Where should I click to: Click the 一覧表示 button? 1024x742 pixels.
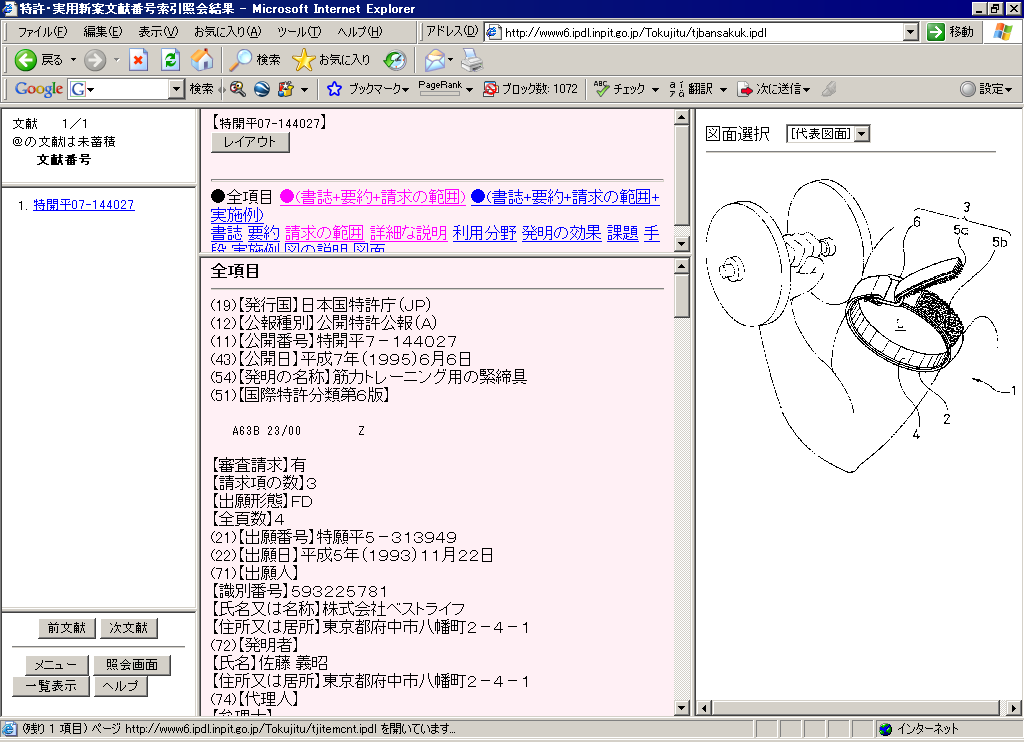51,686
